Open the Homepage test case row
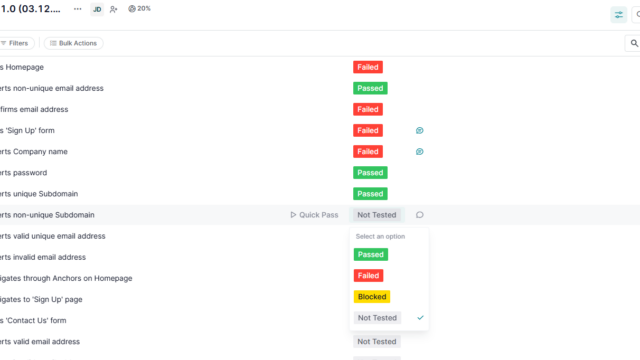640x360 pixels. point(22,67)
